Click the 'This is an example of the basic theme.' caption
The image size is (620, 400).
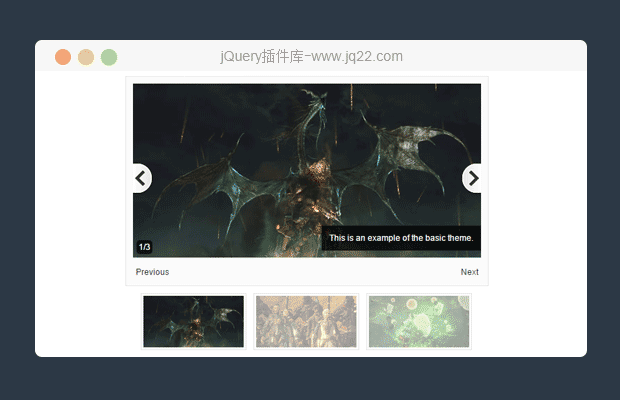401,238
